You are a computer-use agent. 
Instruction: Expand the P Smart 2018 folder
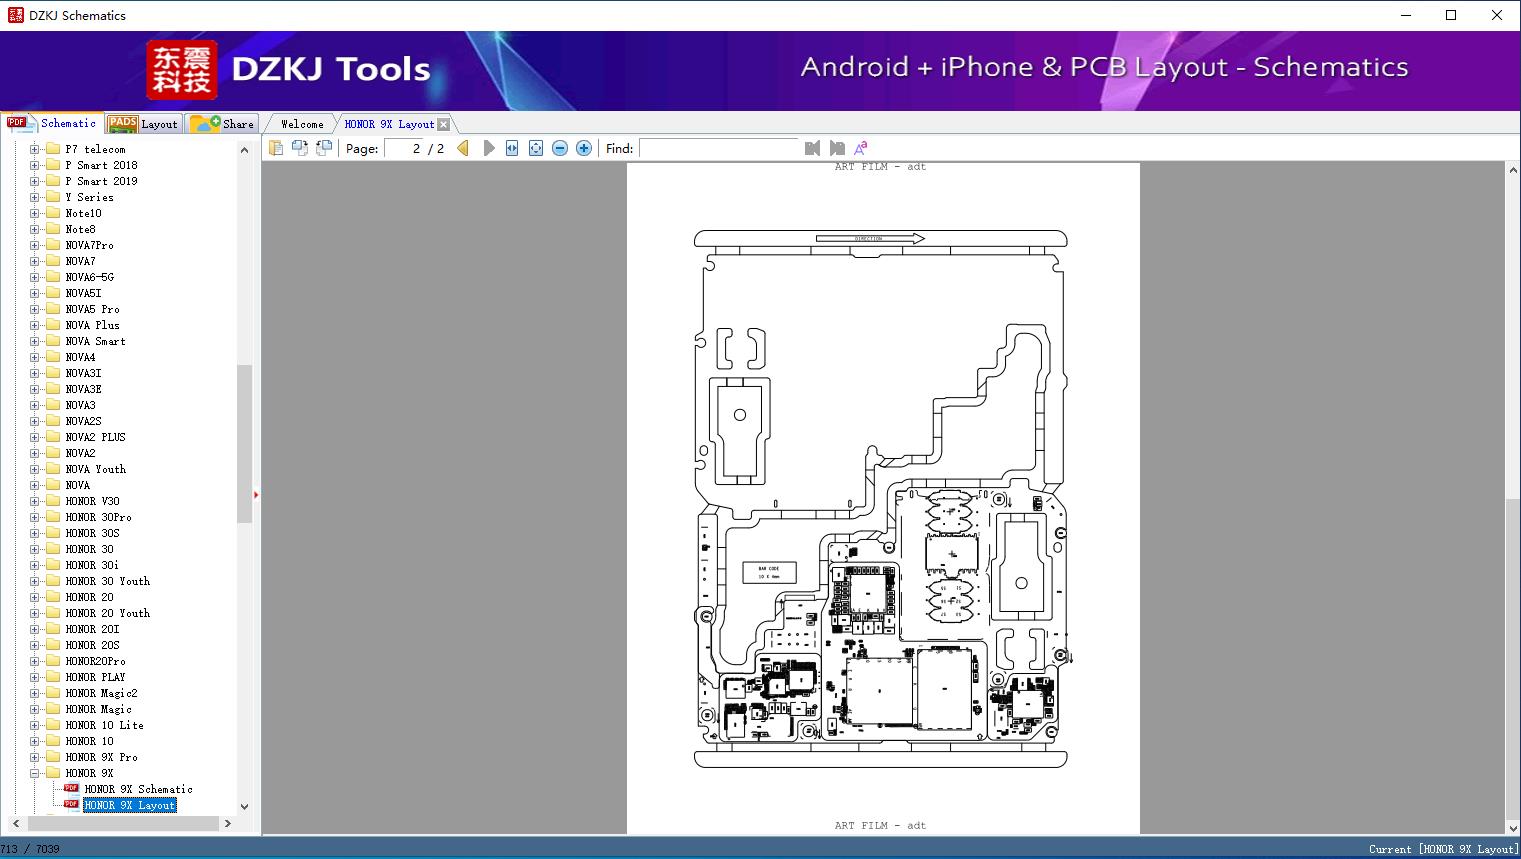coord(35,165)
